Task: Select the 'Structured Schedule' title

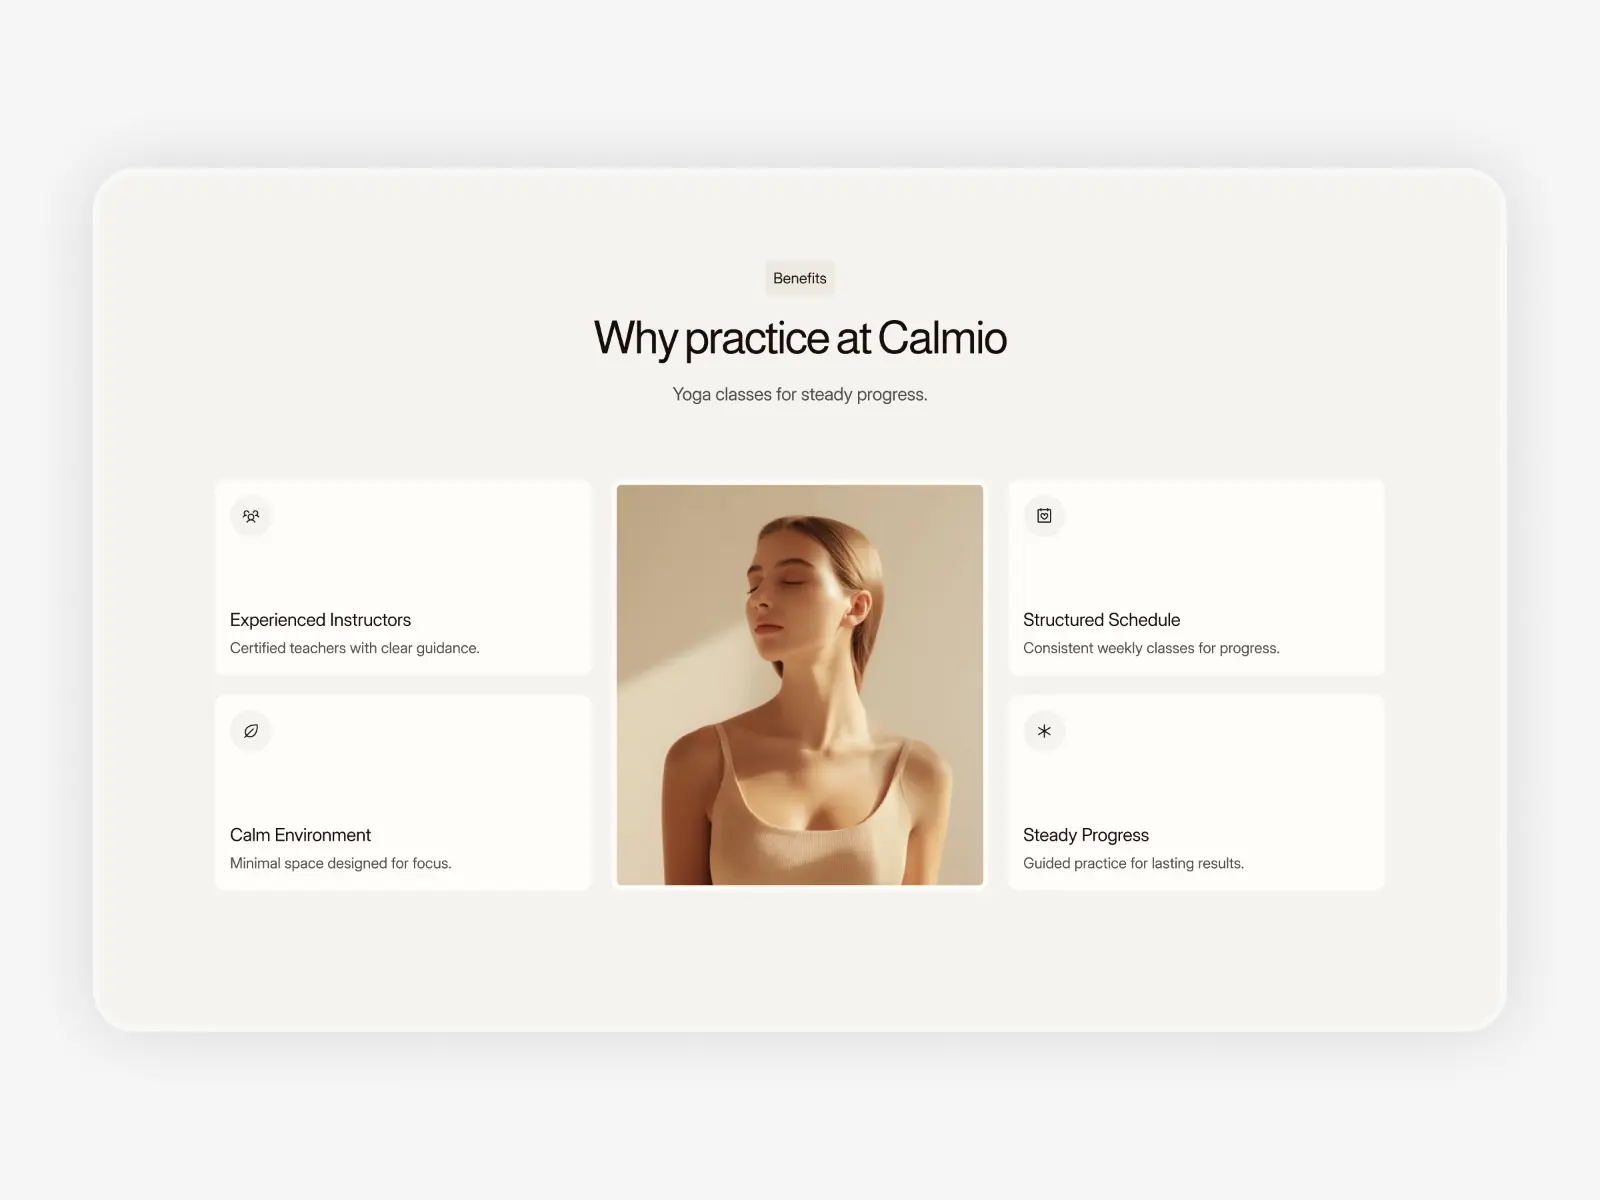Action: click(1101, 620)
